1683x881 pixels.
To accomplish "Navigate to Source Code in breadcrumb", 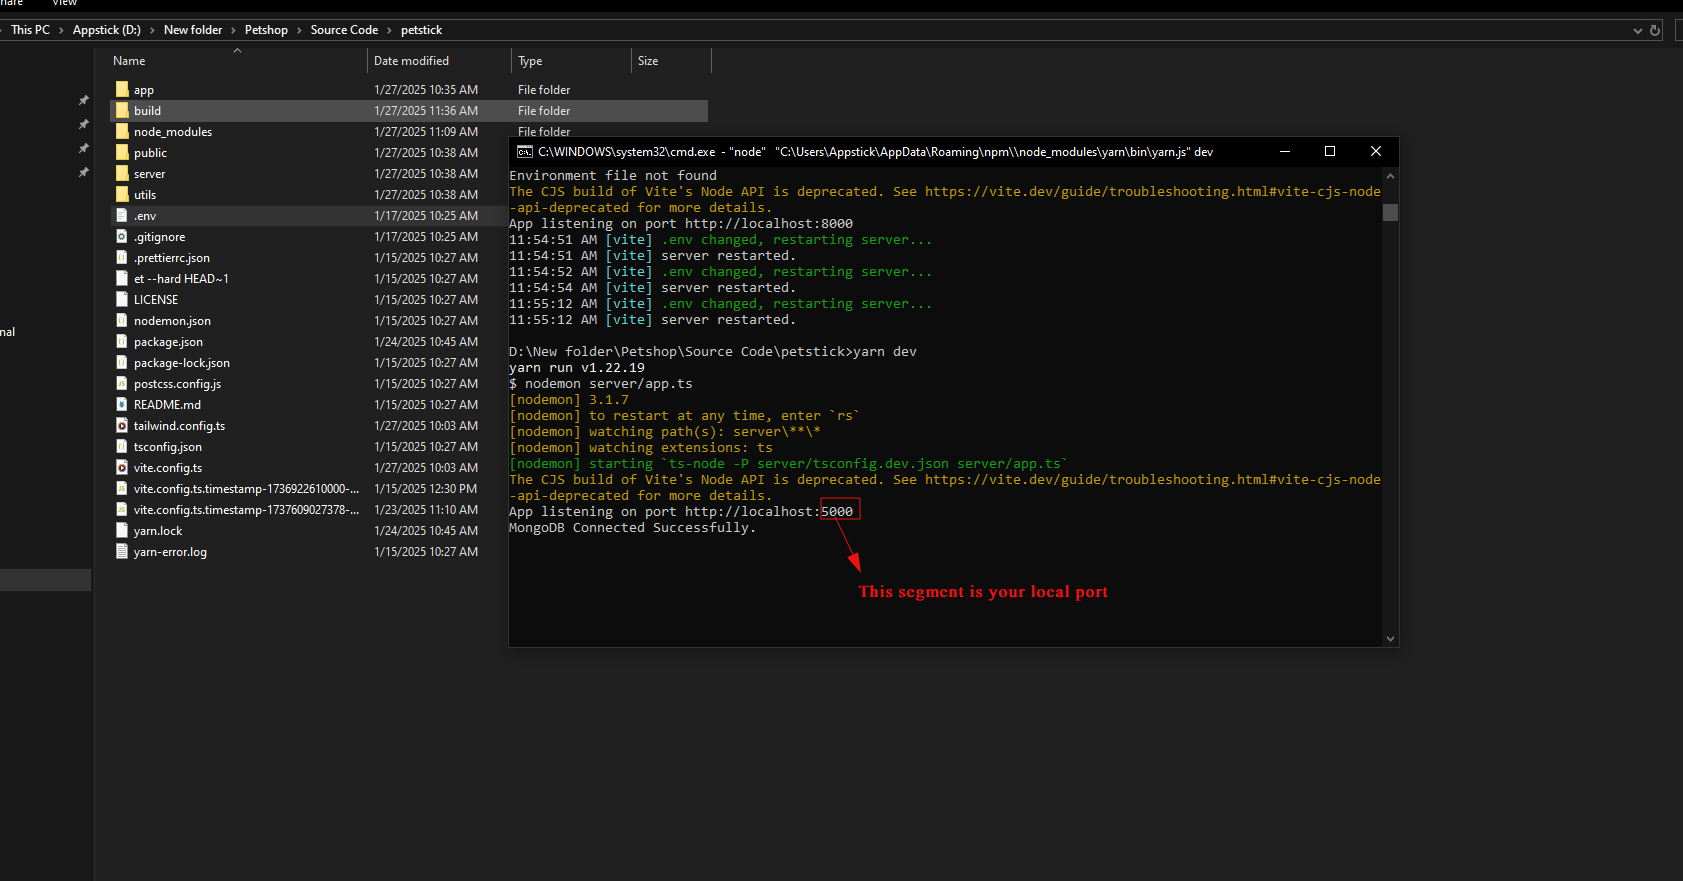I will (x=344, y=30).
